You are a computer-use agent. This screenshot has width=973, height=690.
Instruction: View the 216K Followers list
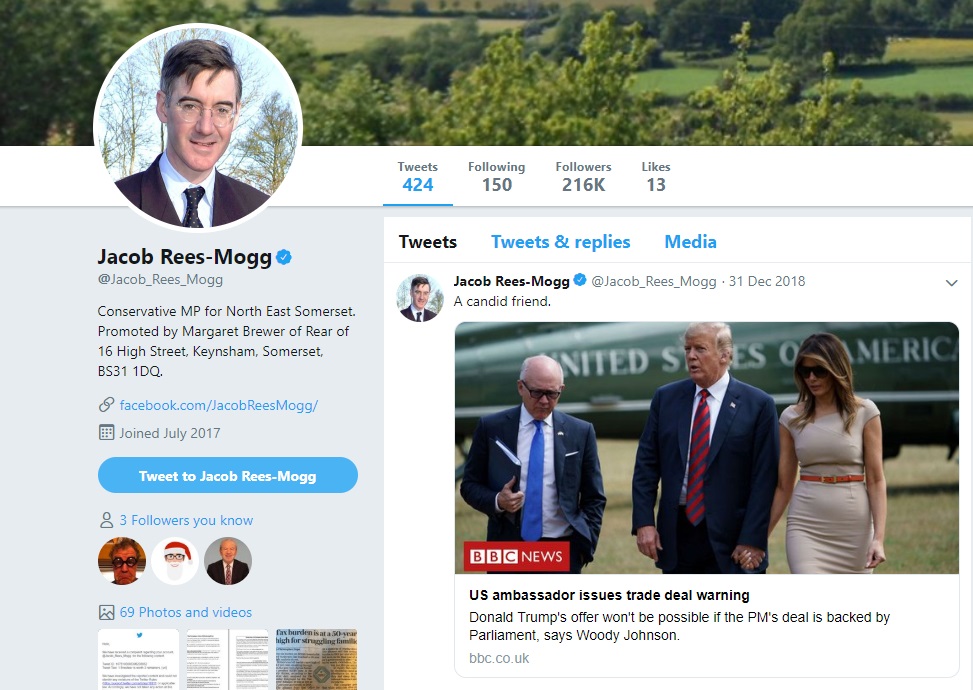click(x=583, y=177)
